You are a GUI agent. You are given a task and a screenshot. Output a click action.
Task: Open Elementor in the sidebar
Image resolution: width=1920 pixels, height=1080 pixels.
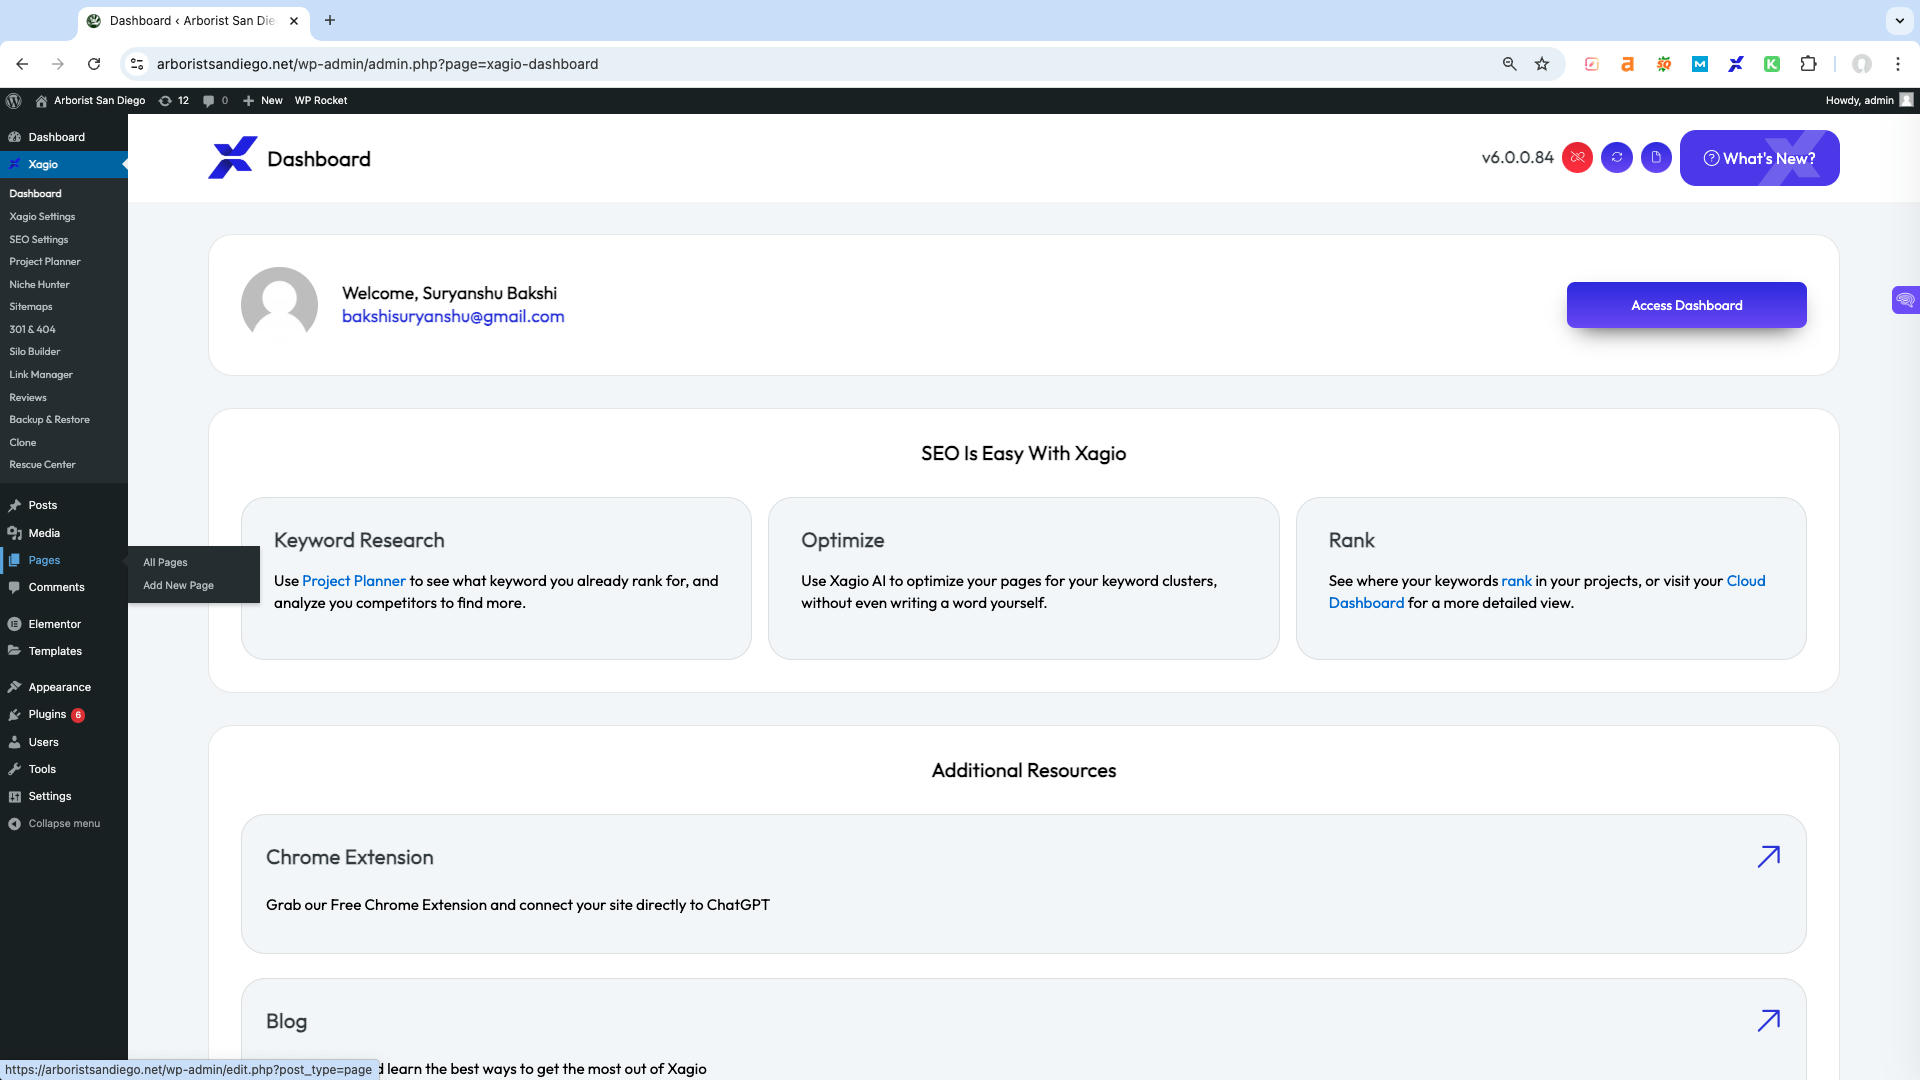[x=64, y=624]
